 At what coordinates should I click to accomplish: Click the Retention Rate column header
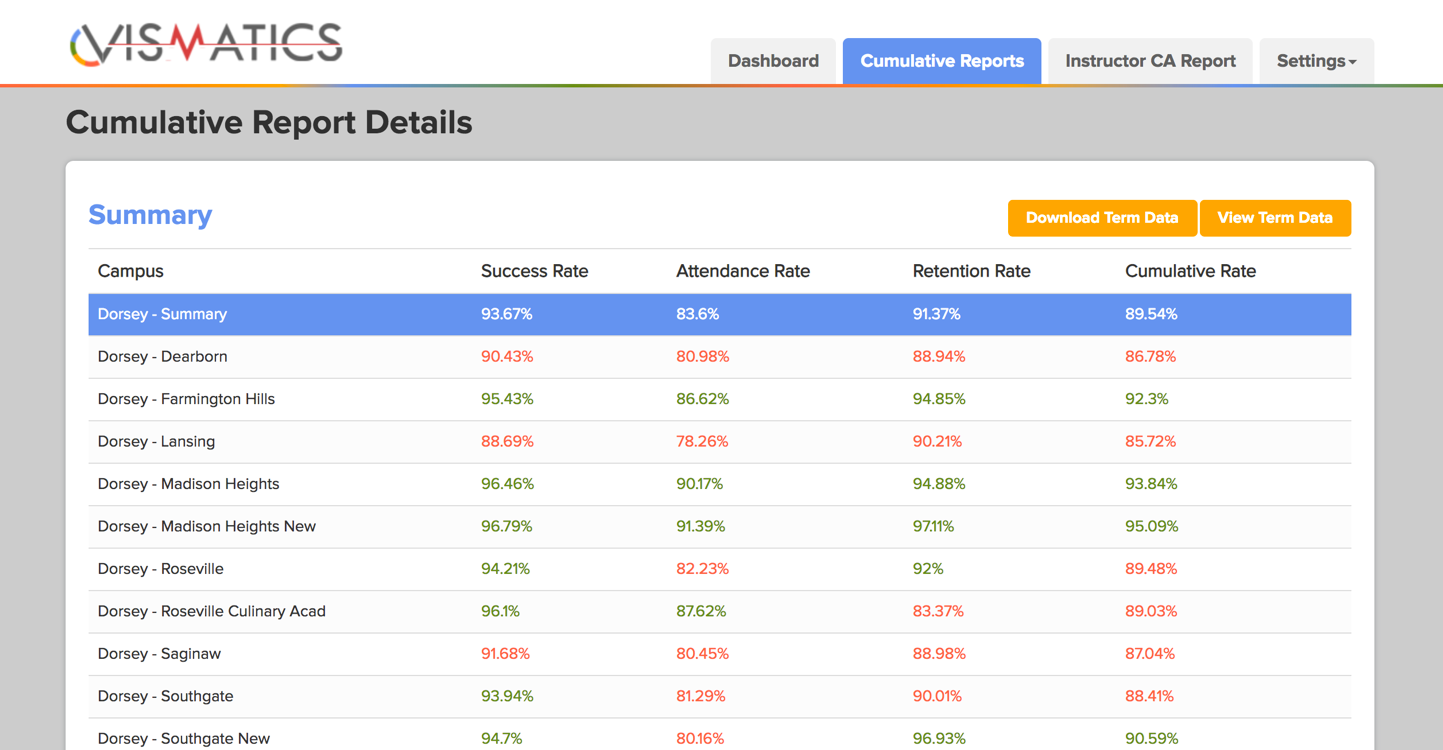pos(971,271)
